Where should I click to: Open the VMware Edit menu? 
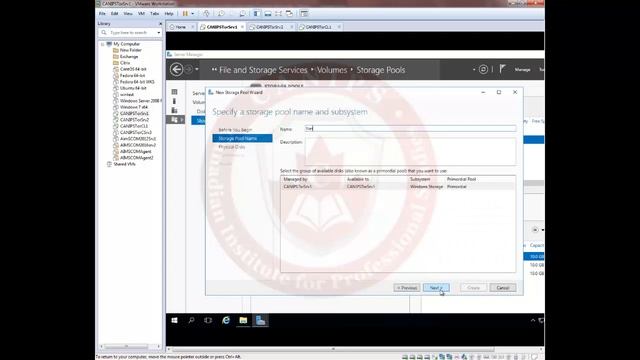tap(114, 13)
